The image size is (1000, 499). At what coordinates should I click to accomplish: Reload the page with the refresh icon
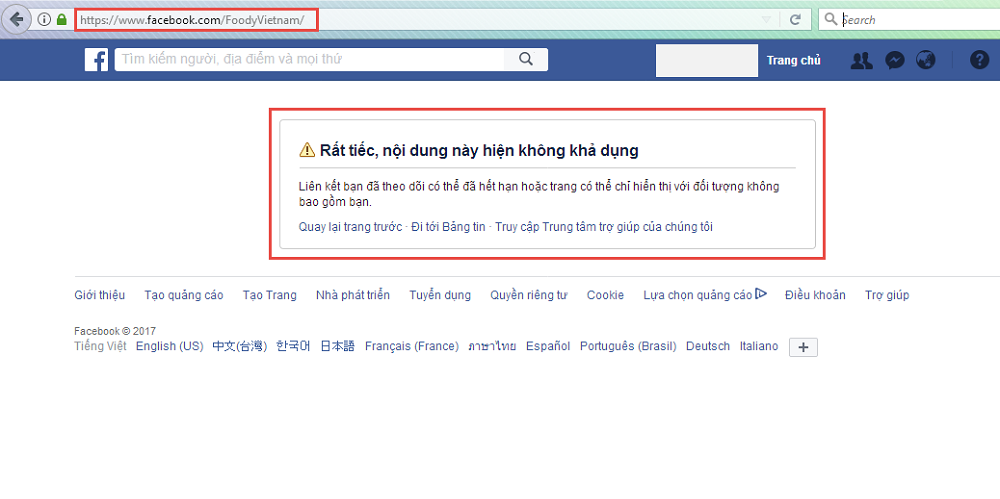pyautogui.click(x=795, y=19)
